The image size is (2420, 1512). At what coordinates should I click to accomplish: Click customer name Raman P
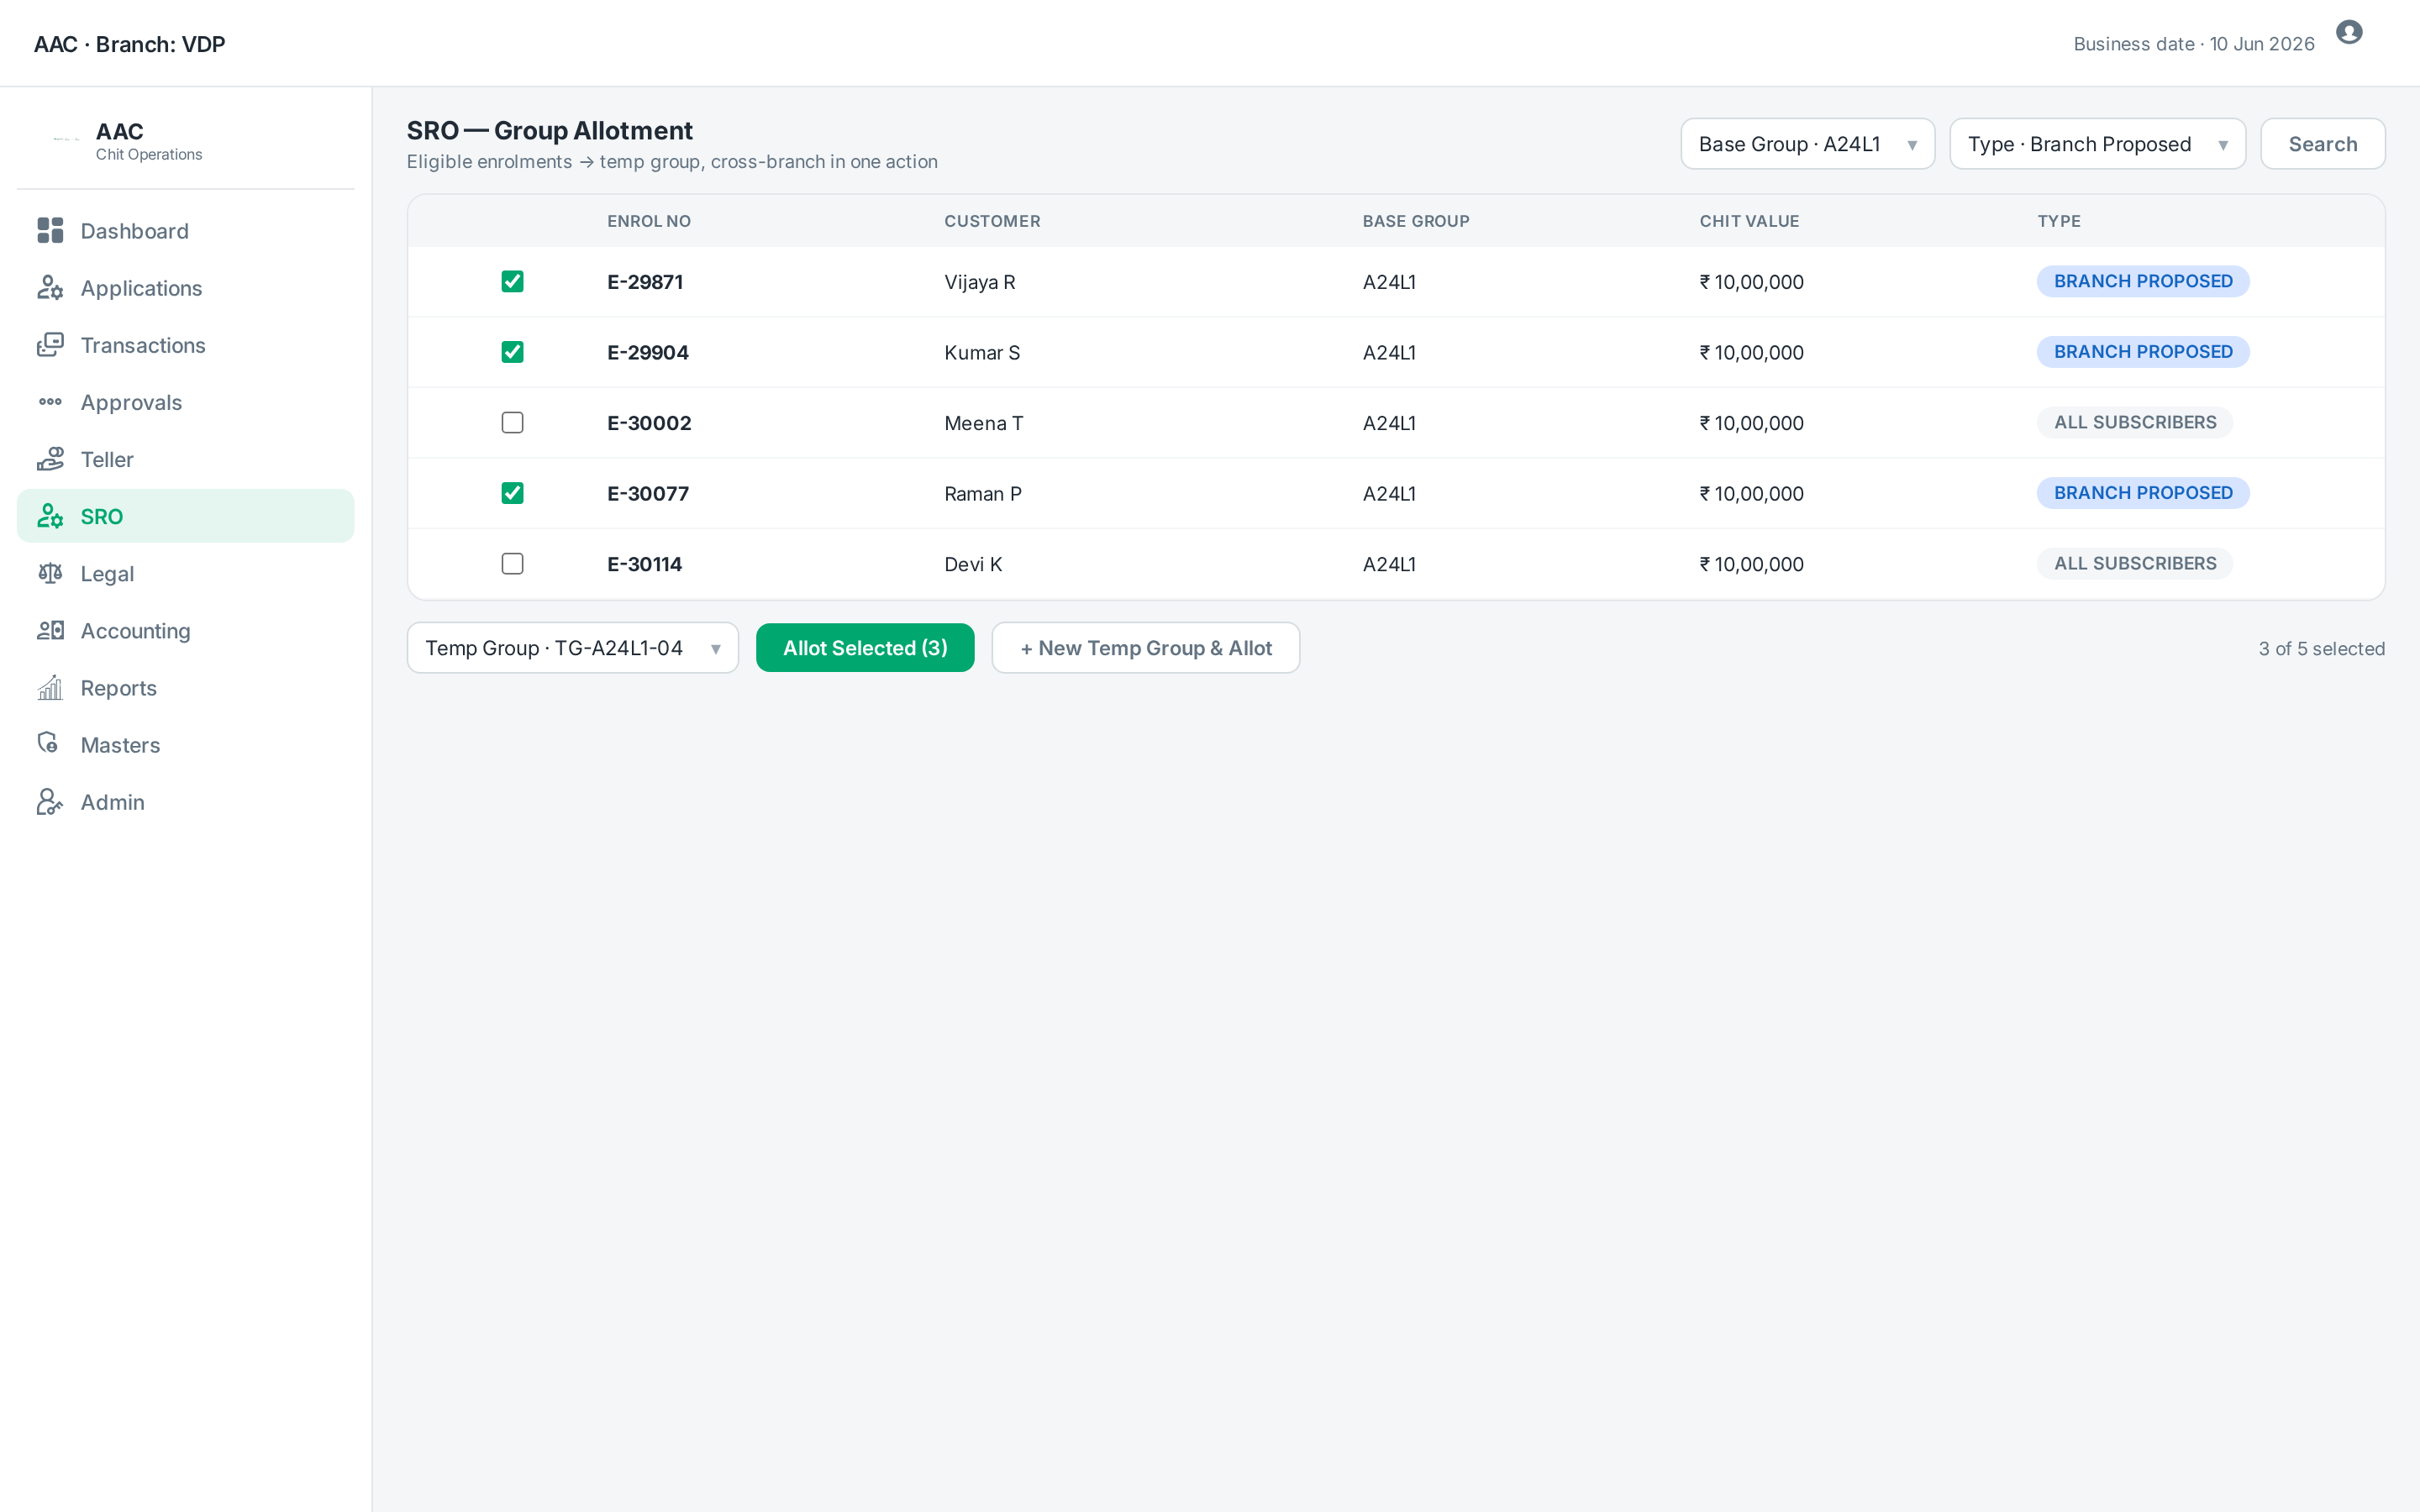[x=982, y=493]
